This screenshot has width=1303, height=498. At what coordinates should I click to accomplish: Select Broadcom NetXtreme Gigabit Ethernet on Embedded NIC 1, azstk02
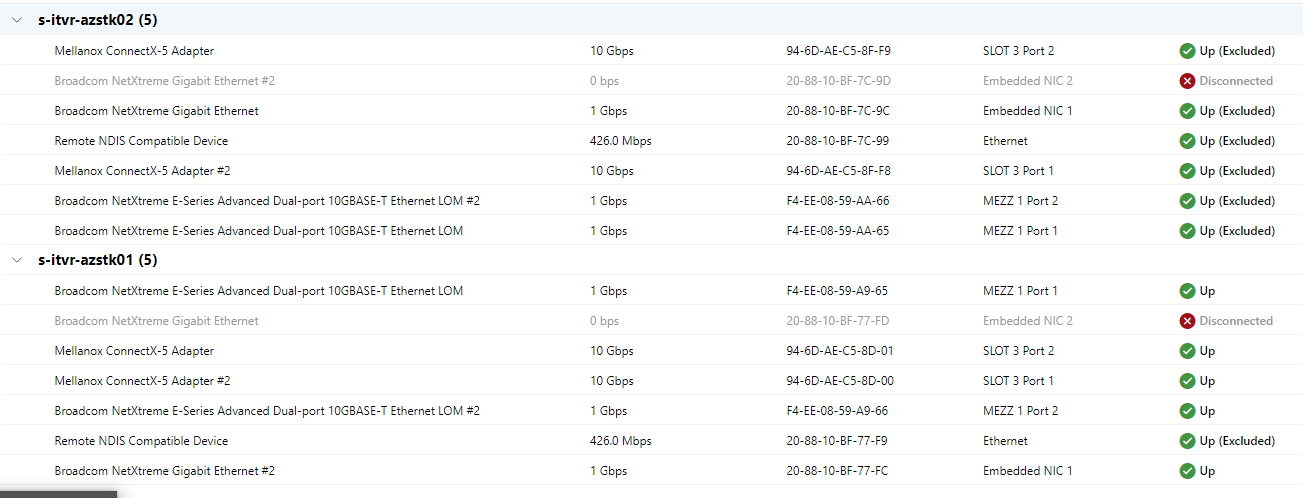point(157,111)
